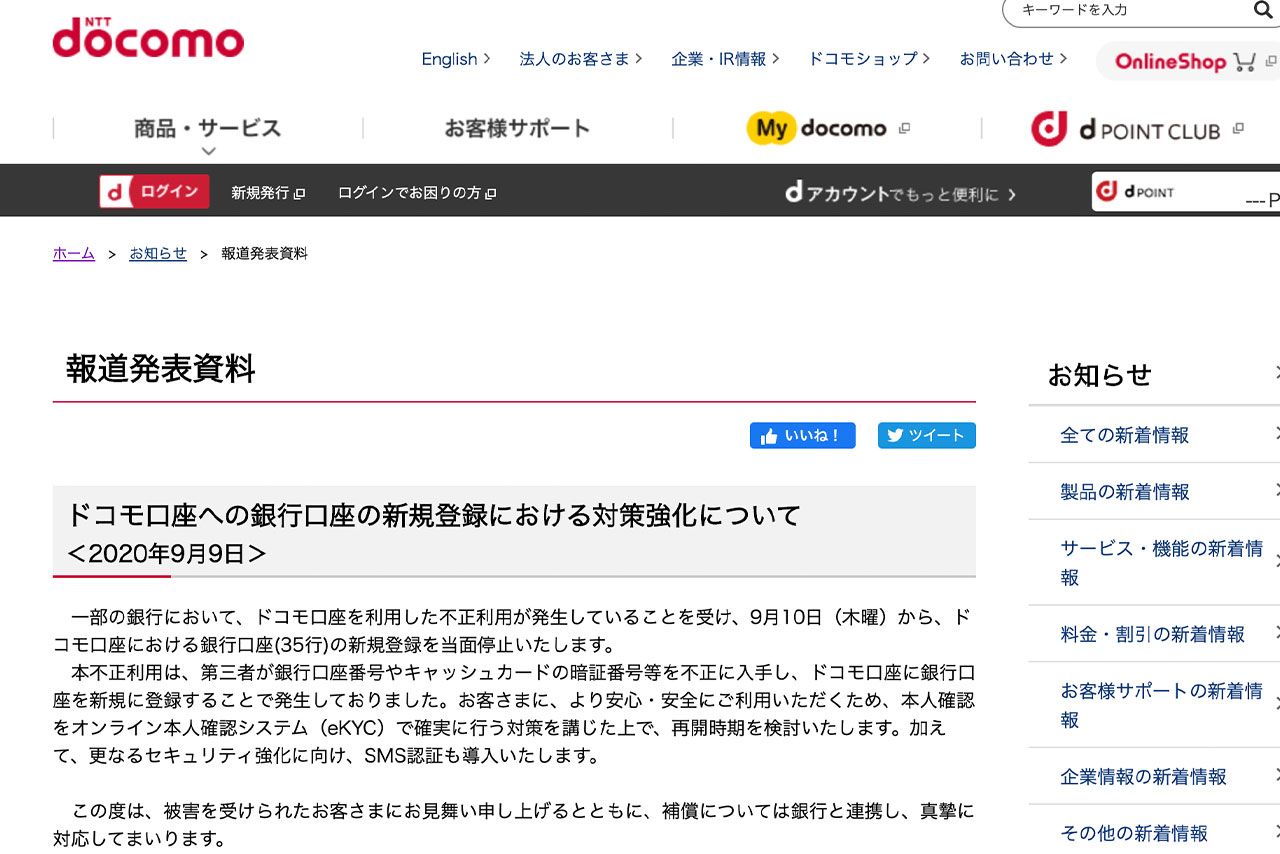Expand the 商品・サービス menu chevron

(209, 151)
